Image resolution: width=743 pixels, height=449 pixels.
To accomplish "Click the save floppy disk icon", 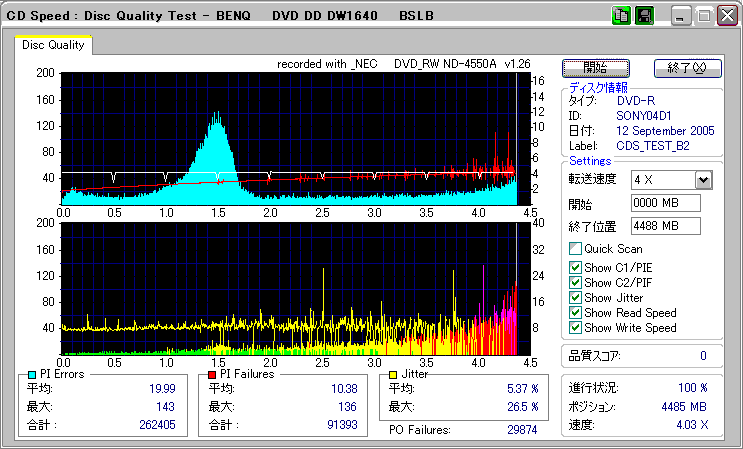I will [644, 16].
